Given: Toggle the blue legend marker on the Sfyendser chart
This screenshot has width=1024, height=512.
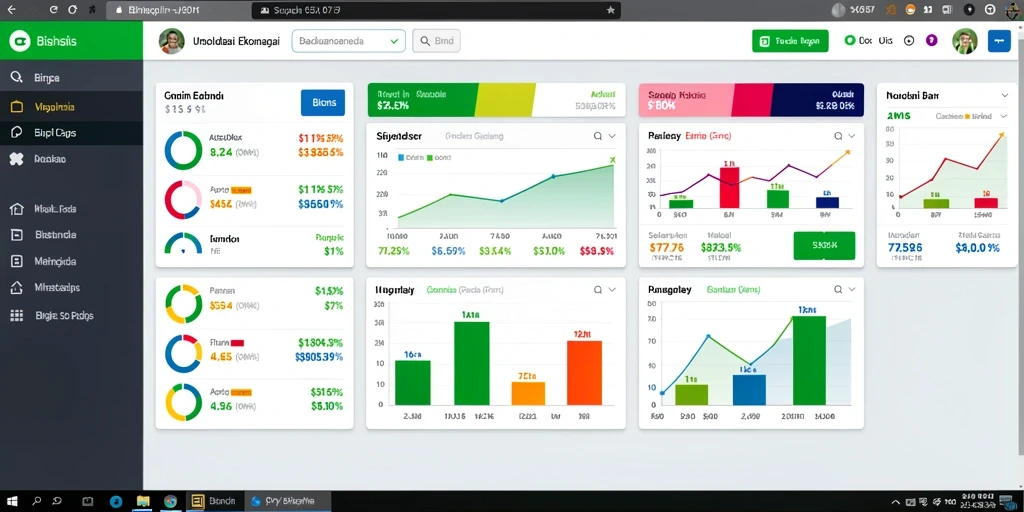Looking at the screenshot, I should click(400, 157).
